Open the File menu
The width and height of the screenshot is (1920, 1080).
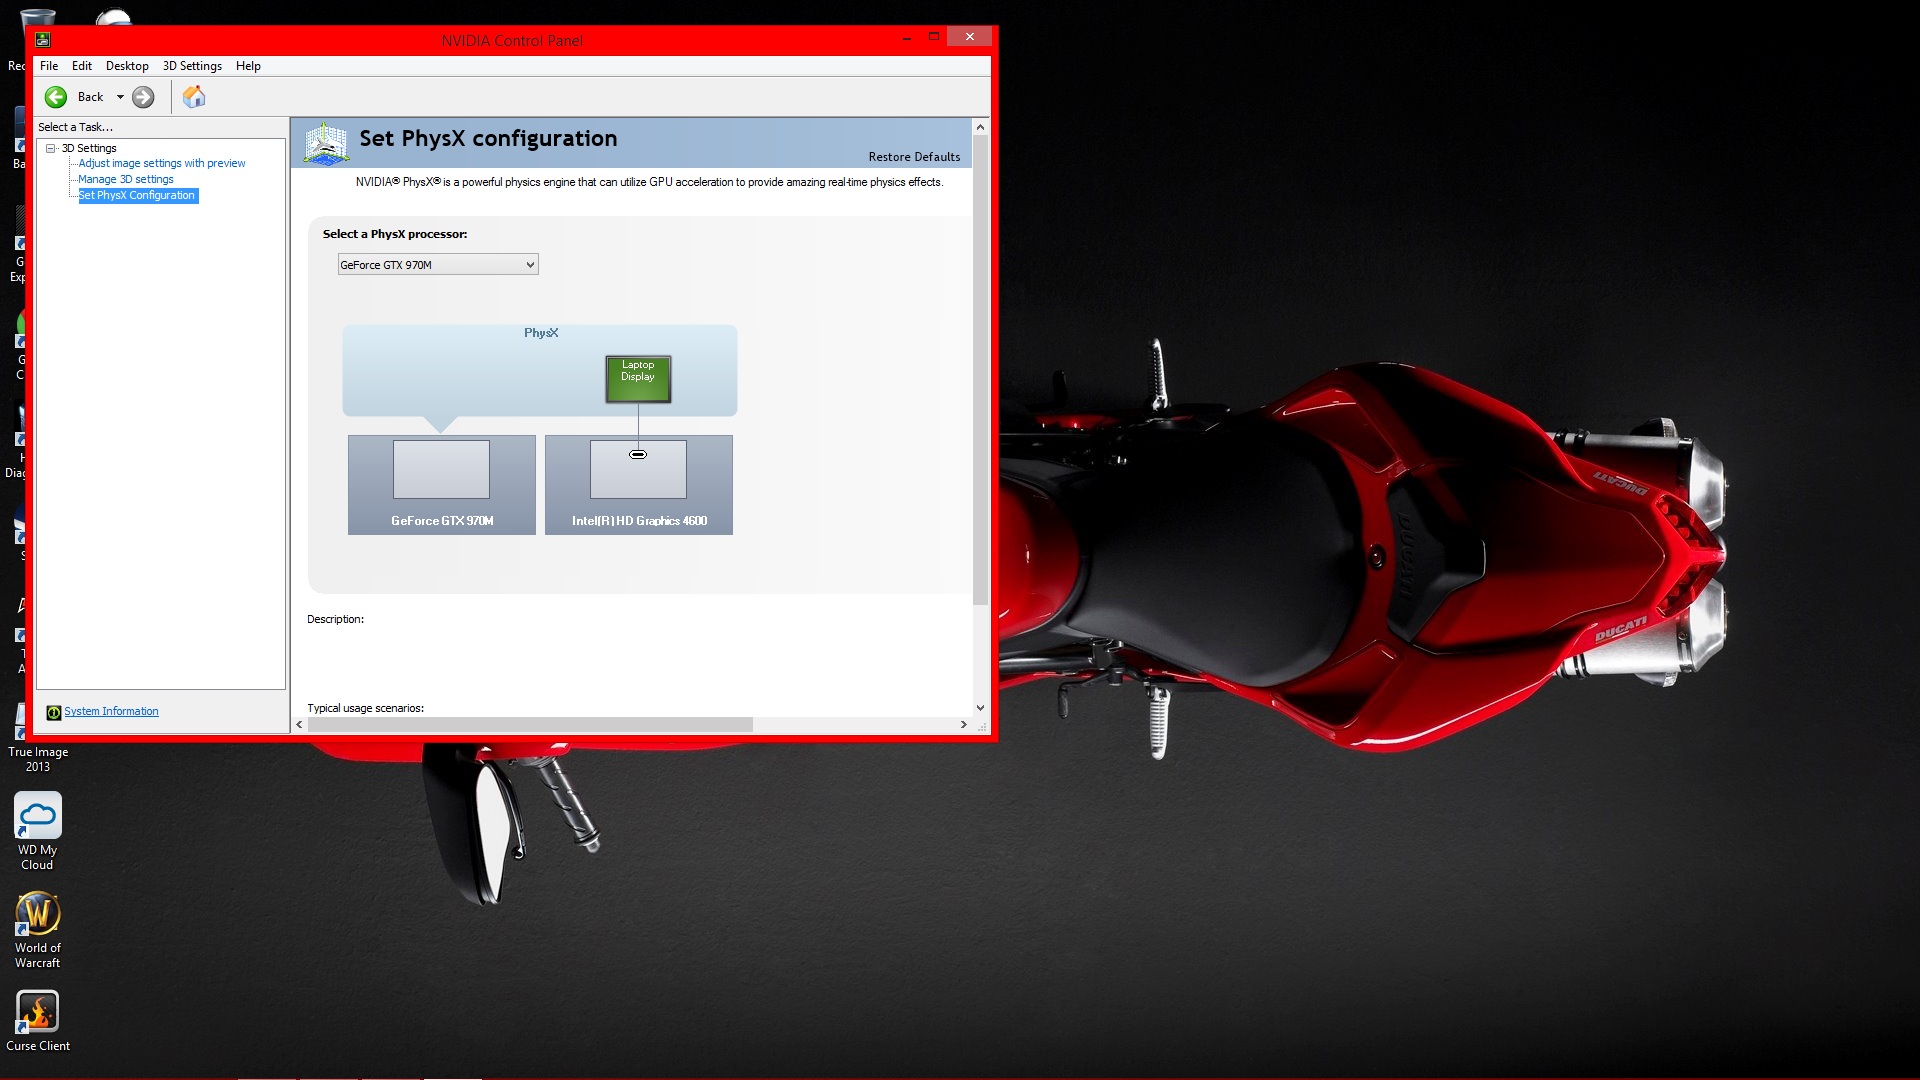49,66
